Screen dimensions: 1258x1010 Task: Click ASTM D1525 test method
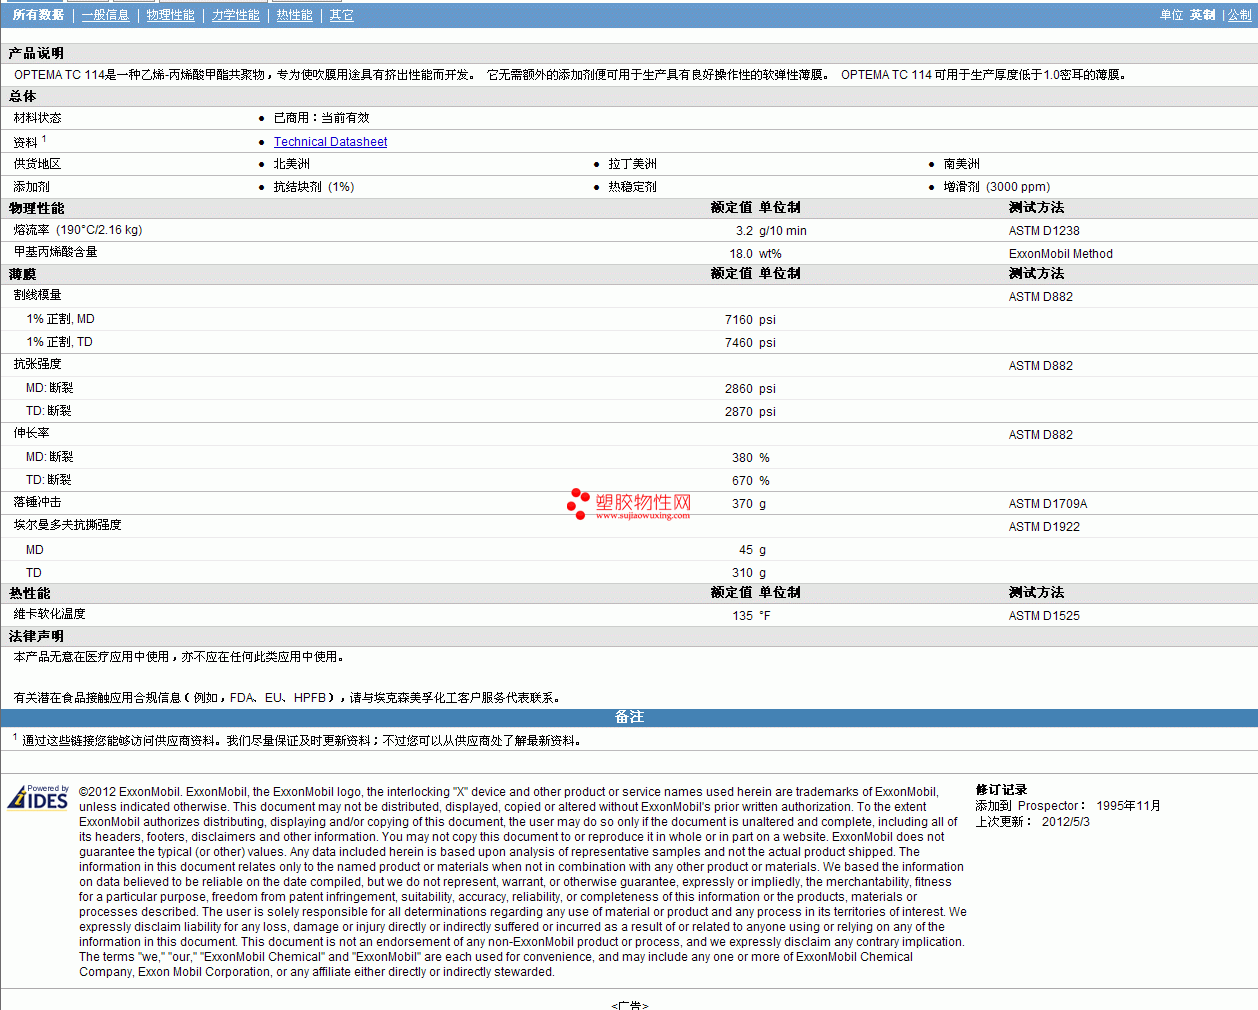click(1044, 616)
